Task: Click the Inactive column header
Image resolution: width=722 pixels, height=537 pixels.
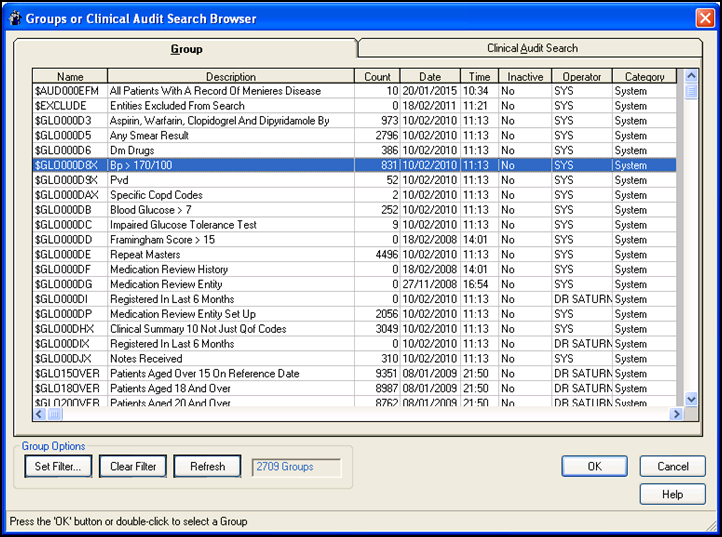Action: [525, 77]
